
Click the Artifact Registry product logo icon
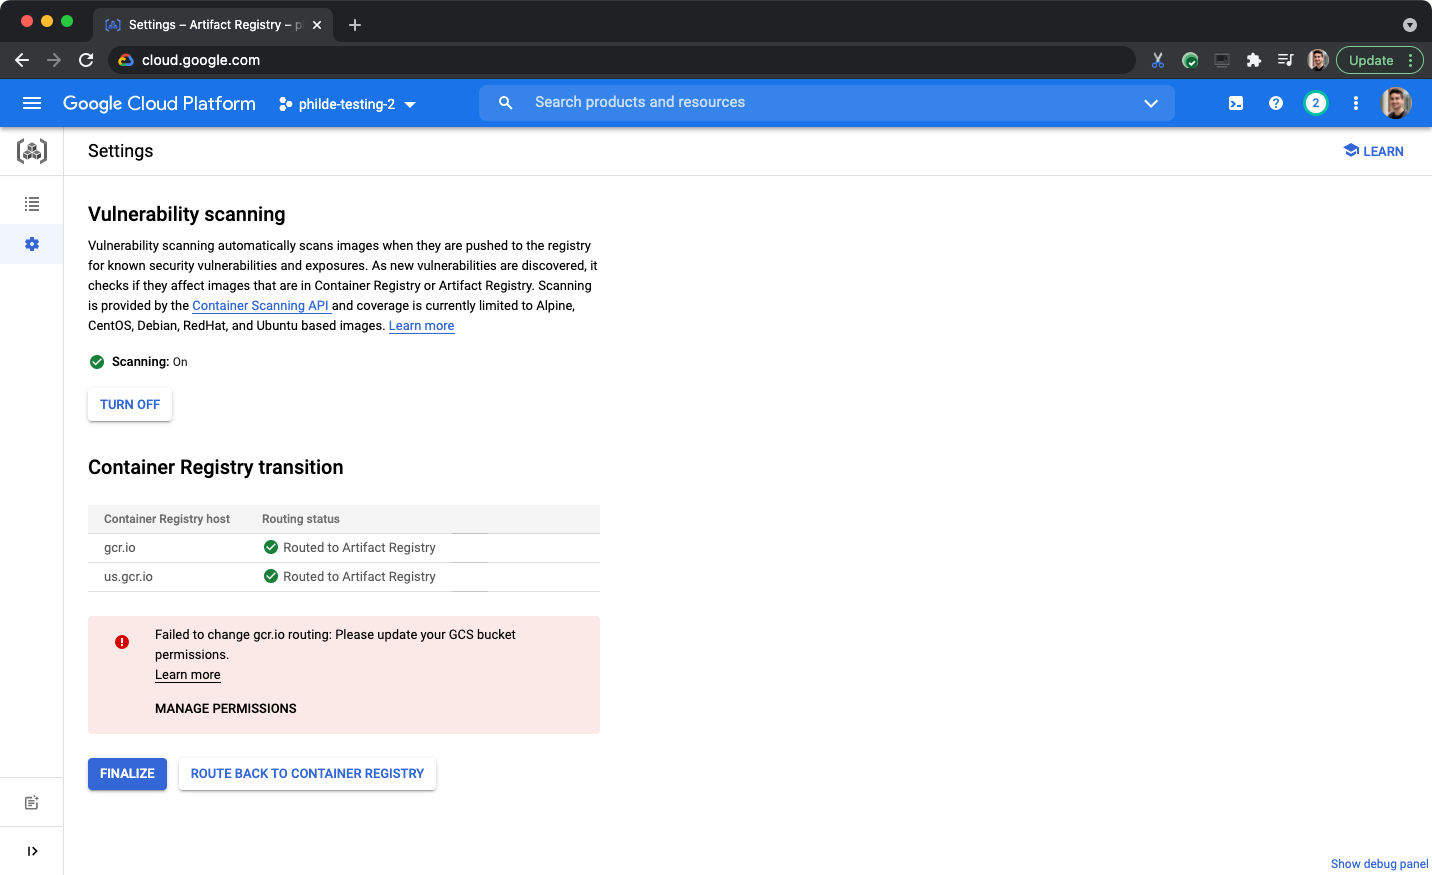[x=32, y=151]
